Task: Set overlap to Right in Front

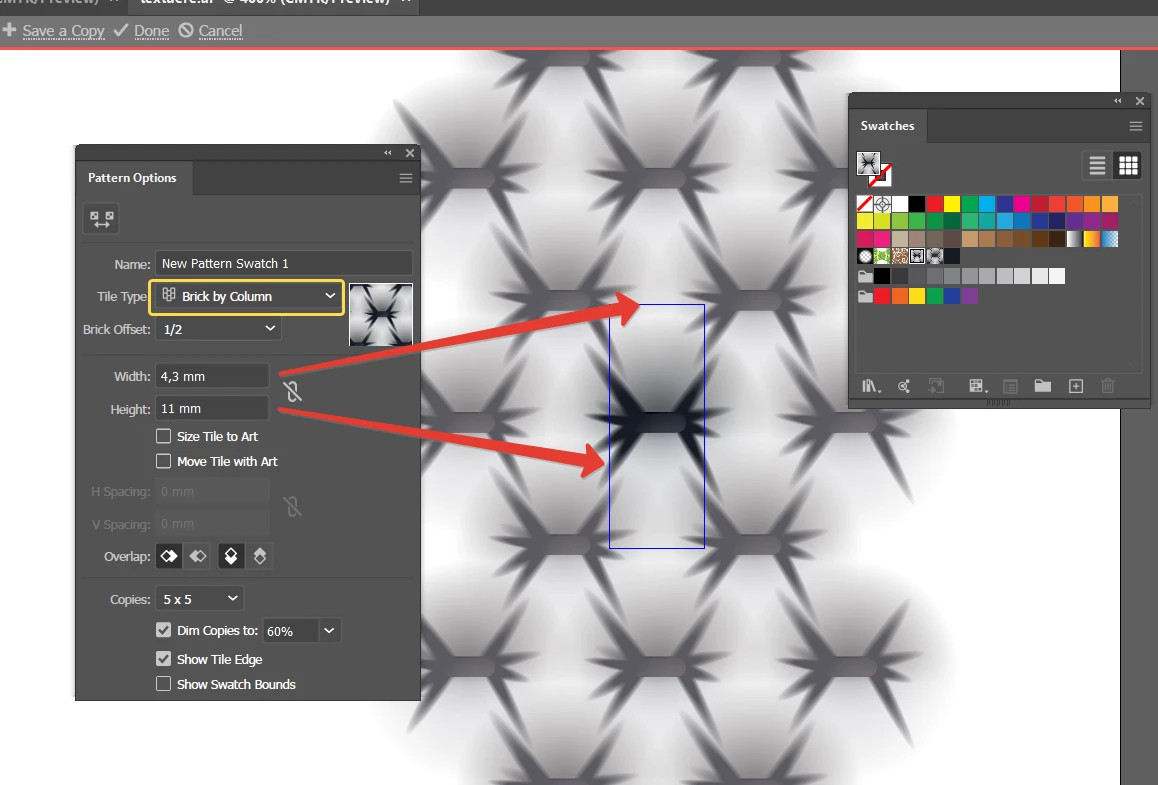Action: tap(198, 556)
